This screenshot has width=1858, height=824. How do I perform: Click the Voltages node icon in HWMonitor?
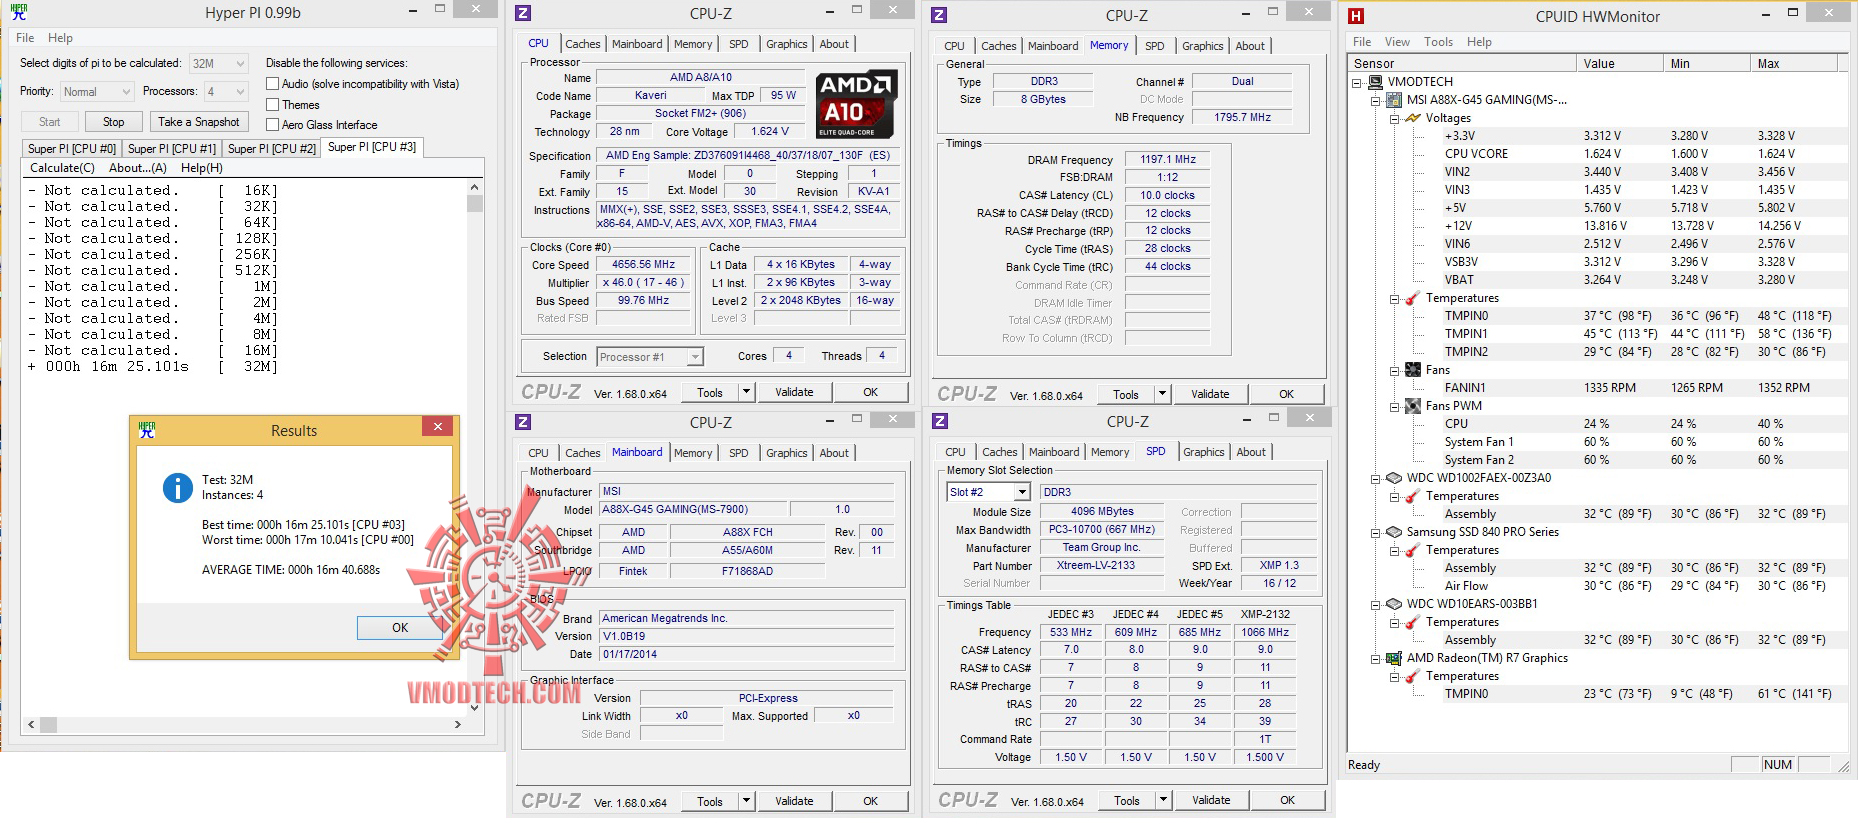(1412, 118)
